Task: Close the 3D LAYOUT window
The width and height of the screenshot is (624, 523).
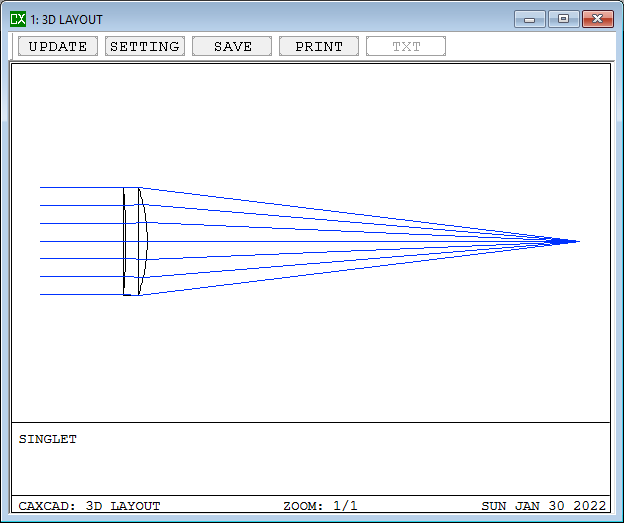Action: (x=598, y=19)
